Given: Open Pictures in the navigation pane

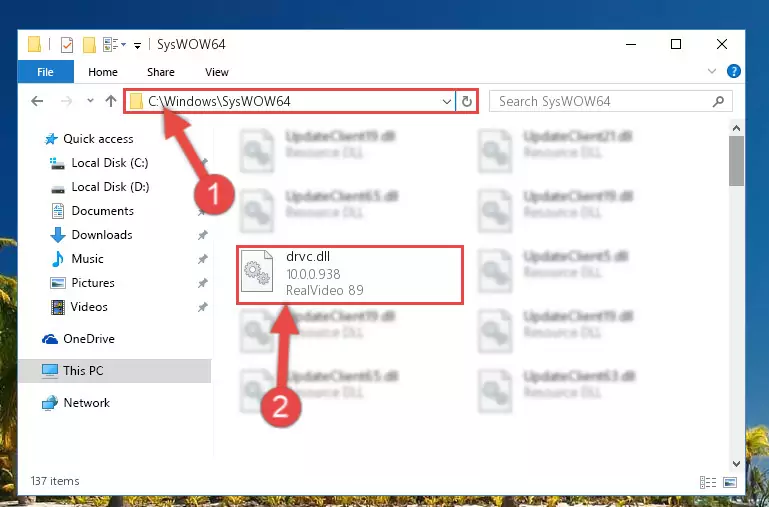Looking at the screenshot, I should (x=93, y=283).
